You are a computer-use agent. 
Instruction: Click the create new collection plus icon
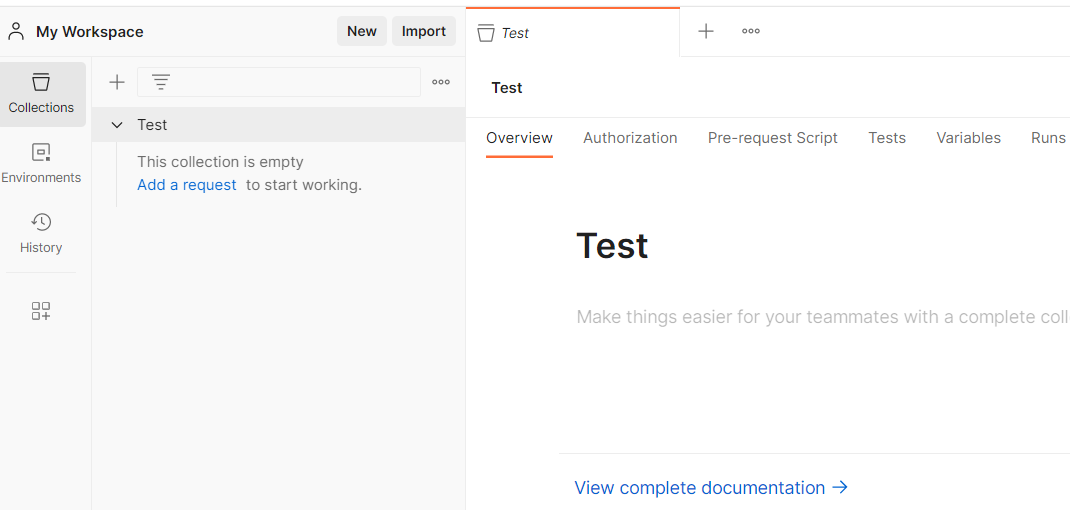pos(117,82)
